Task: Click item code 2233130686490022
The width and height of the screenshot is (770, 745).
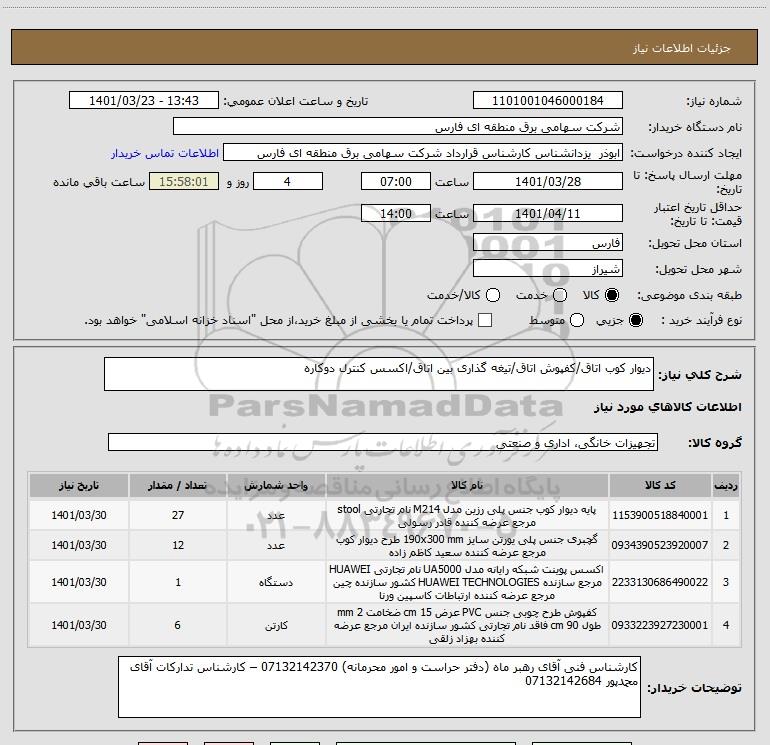Action: [x=660, y=582]
